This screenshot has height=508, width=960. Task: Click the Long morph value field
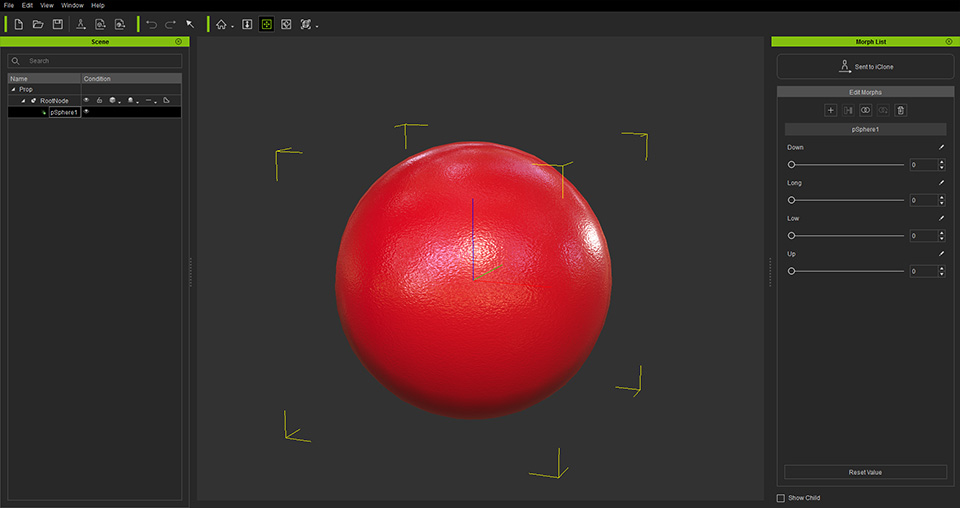(x=923, y=200)
